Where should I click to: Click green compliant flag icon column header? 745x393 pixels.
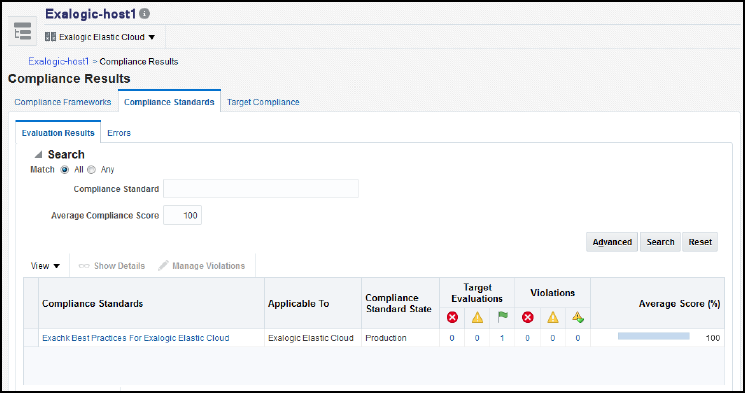[x=502, y=317]
